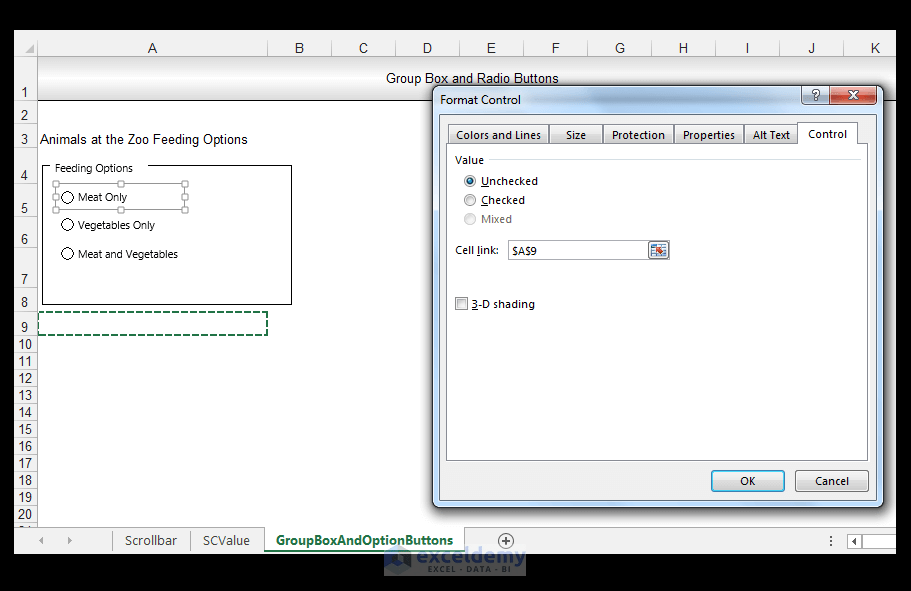Open the sheet options ellipsis icon
This screenshot has height=591, width=911.
[830, 540]
